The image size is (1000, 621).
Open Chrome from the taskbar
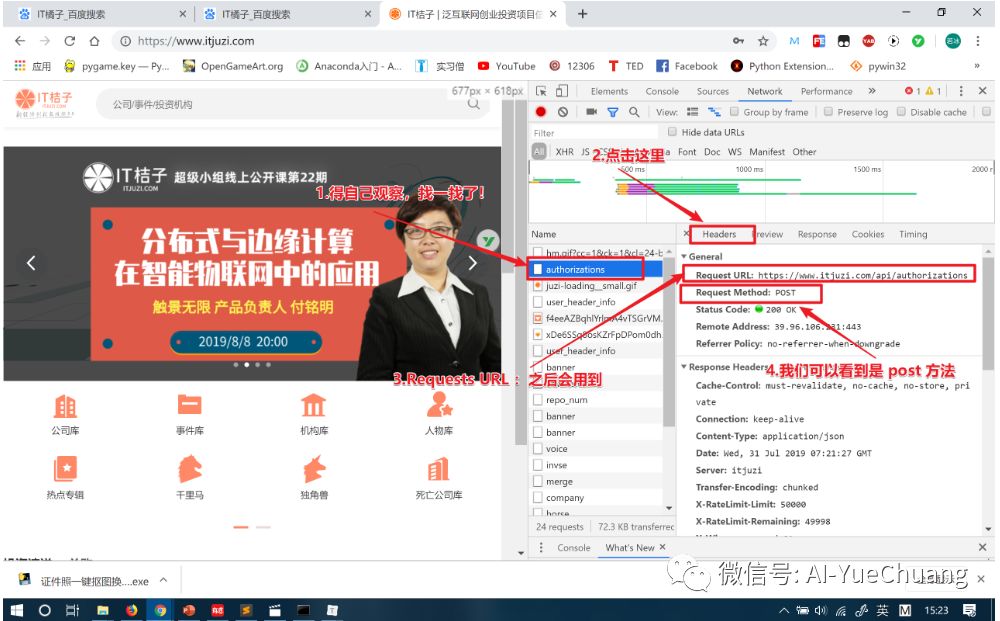pyautogui.click(x=160, y=610)
